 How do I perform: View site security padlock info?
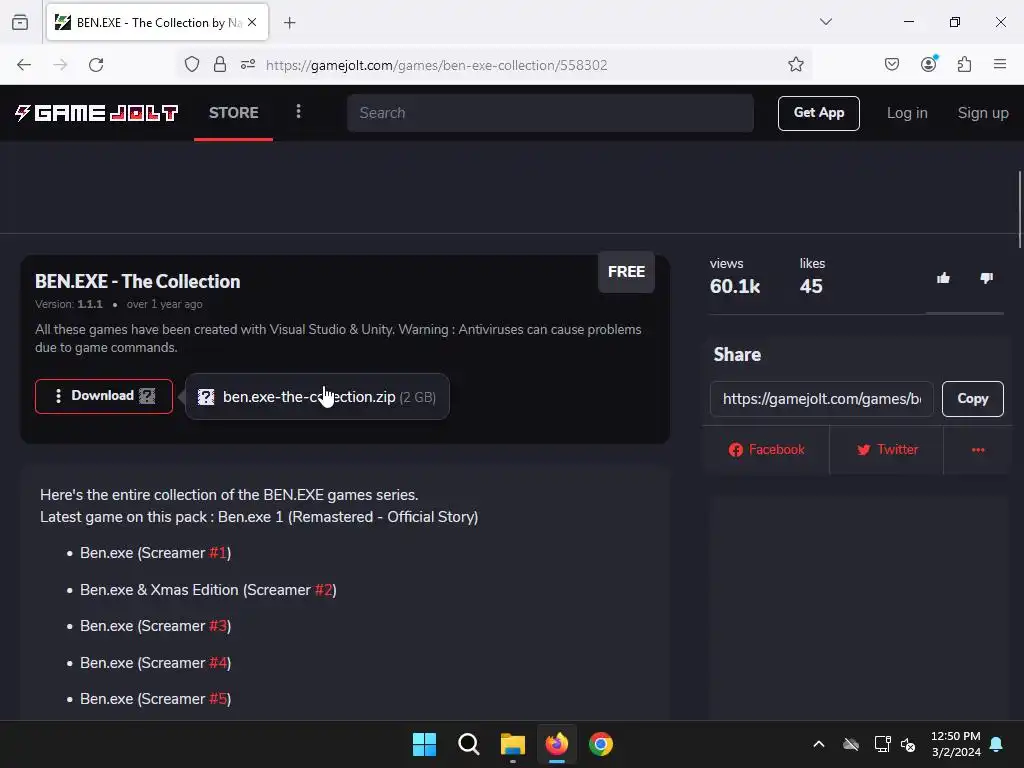pyautogui.click(x=220, y=65)
